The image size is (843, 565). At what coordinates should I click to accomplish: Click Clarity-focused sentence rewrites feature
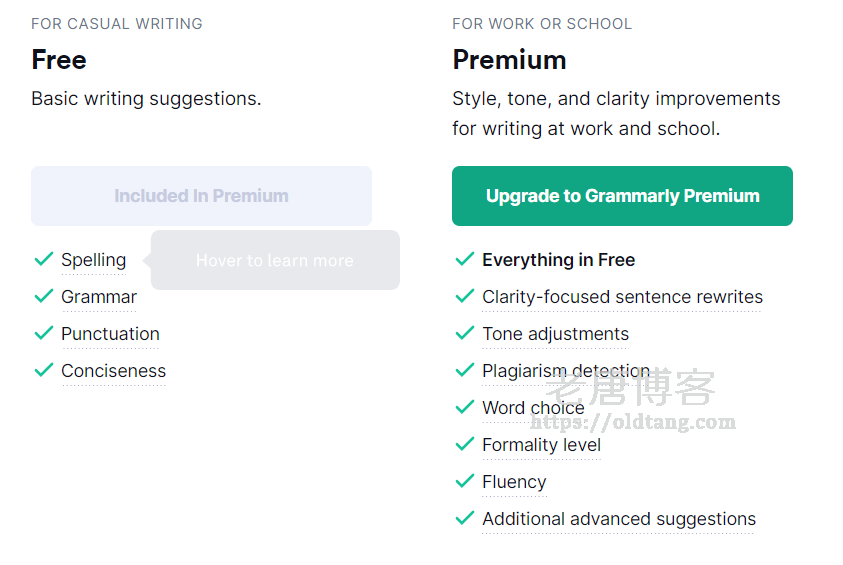[622, 297]
